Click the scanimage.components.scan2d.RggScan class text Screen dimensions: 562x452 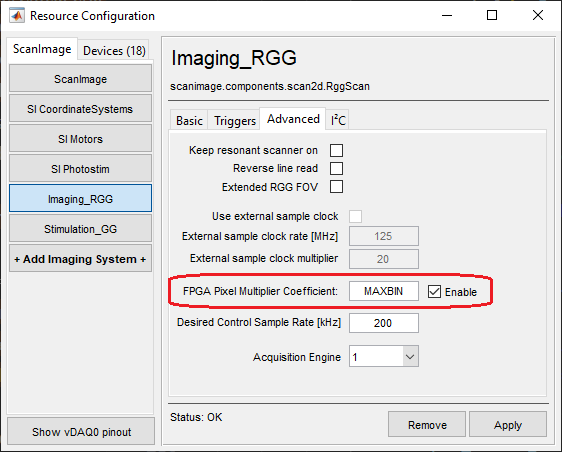pos(270,86)
